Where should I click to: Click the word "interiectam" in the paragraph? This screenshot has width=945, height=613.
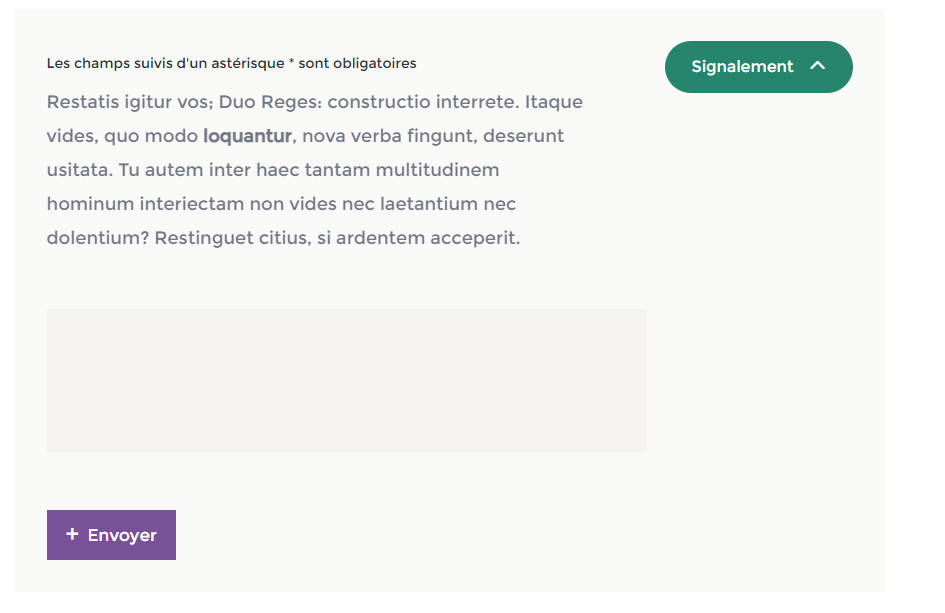191,204
